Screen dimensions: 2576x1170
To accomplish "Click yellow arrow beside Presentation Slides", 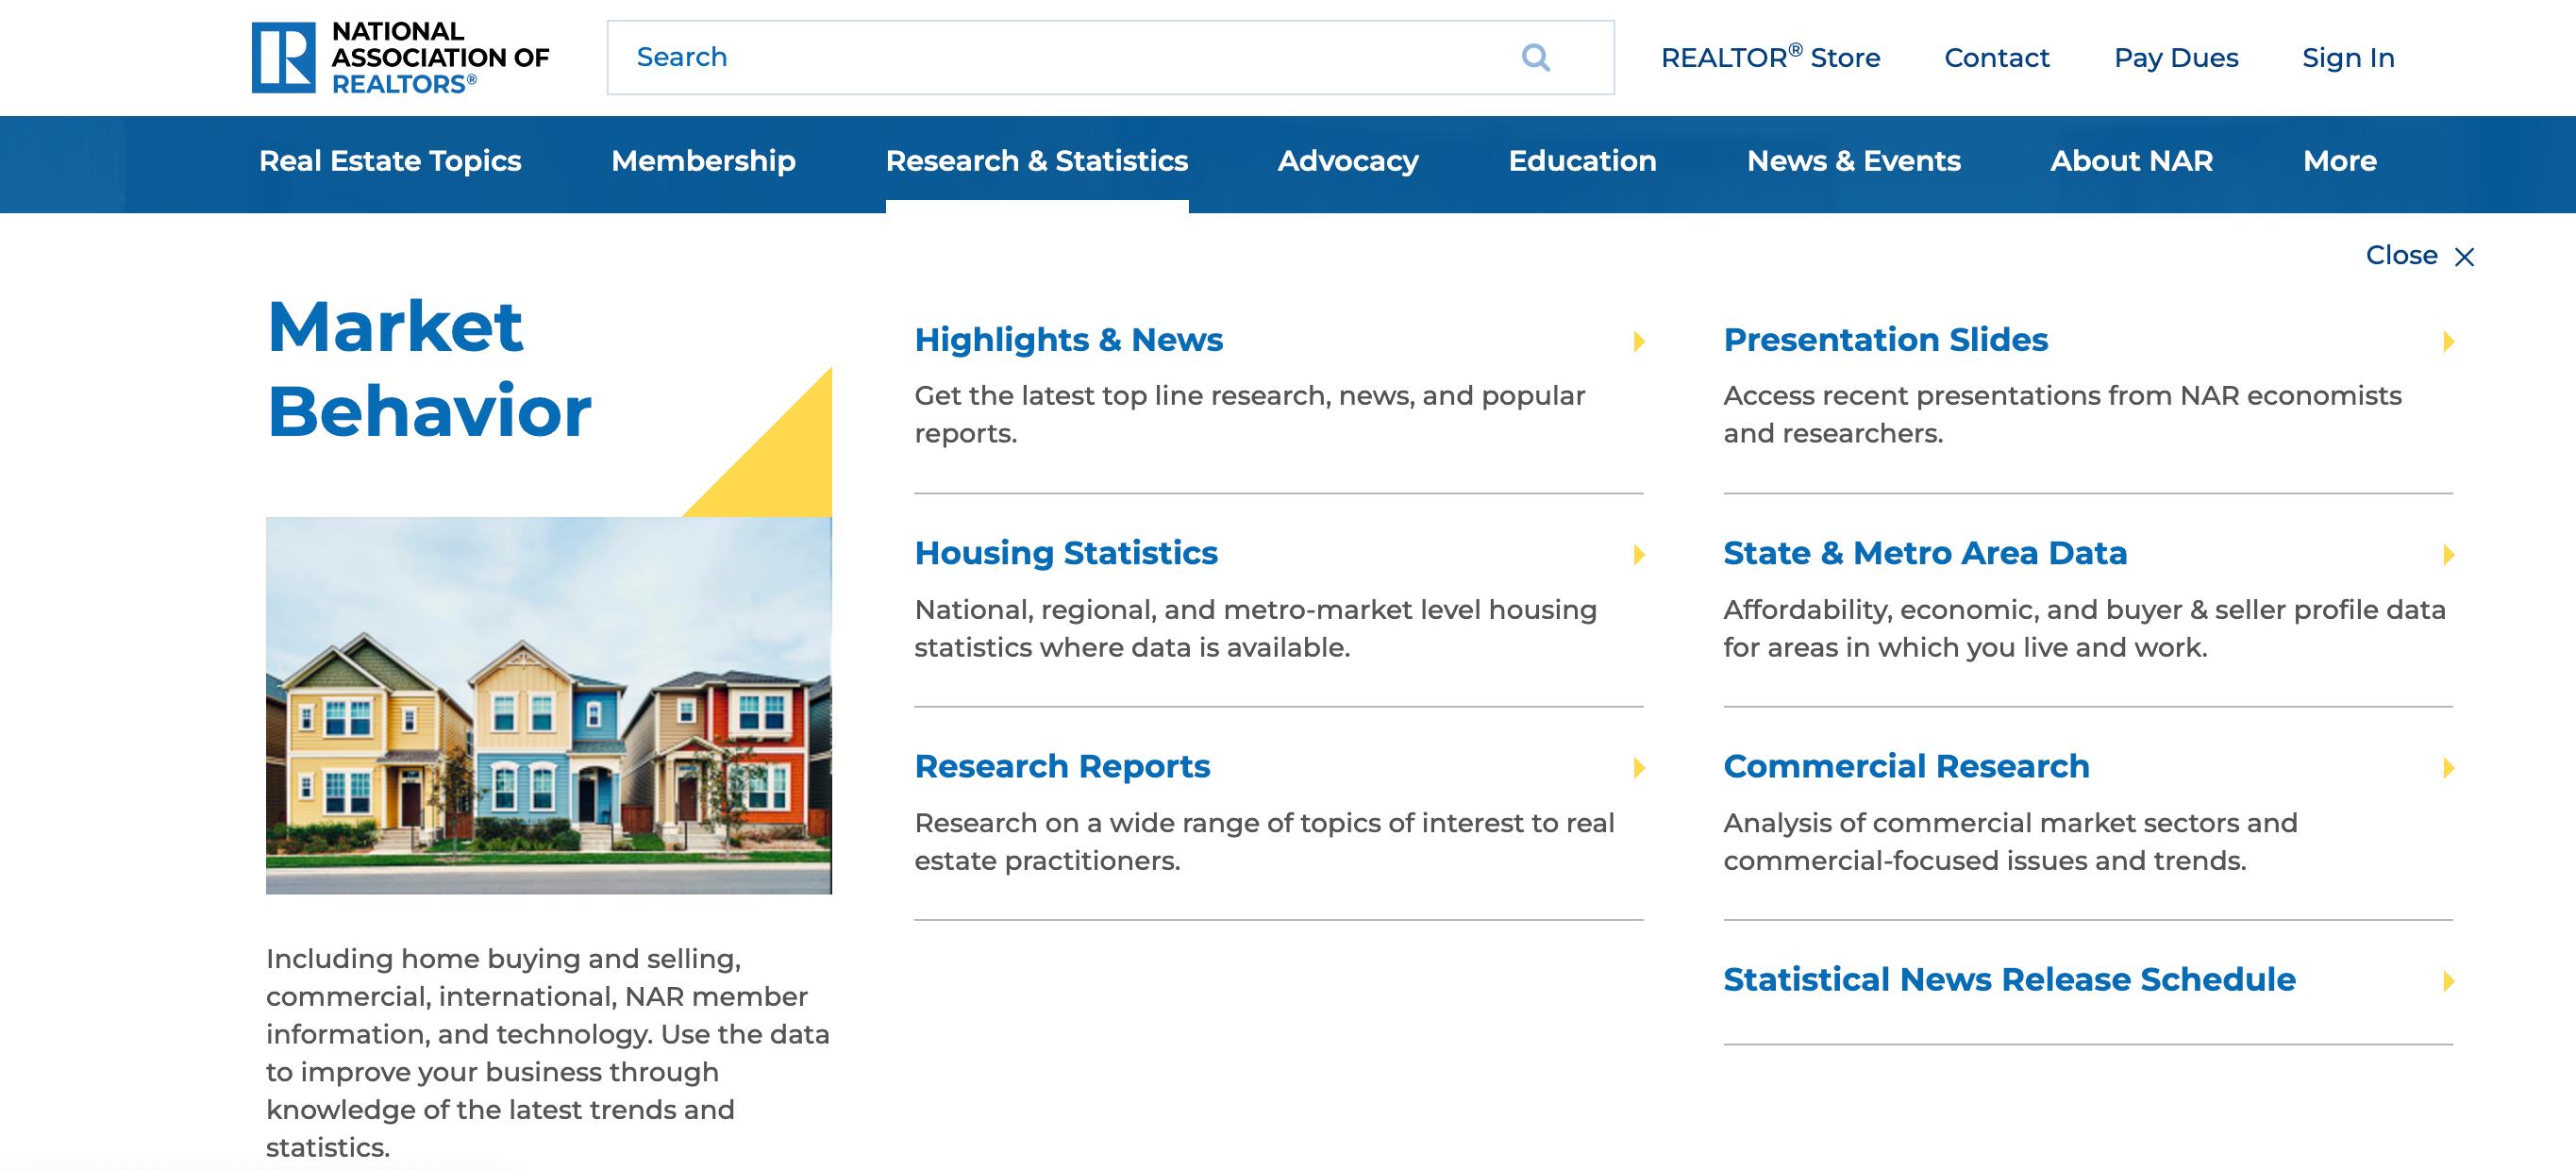I will click(x=2448, y=341).
